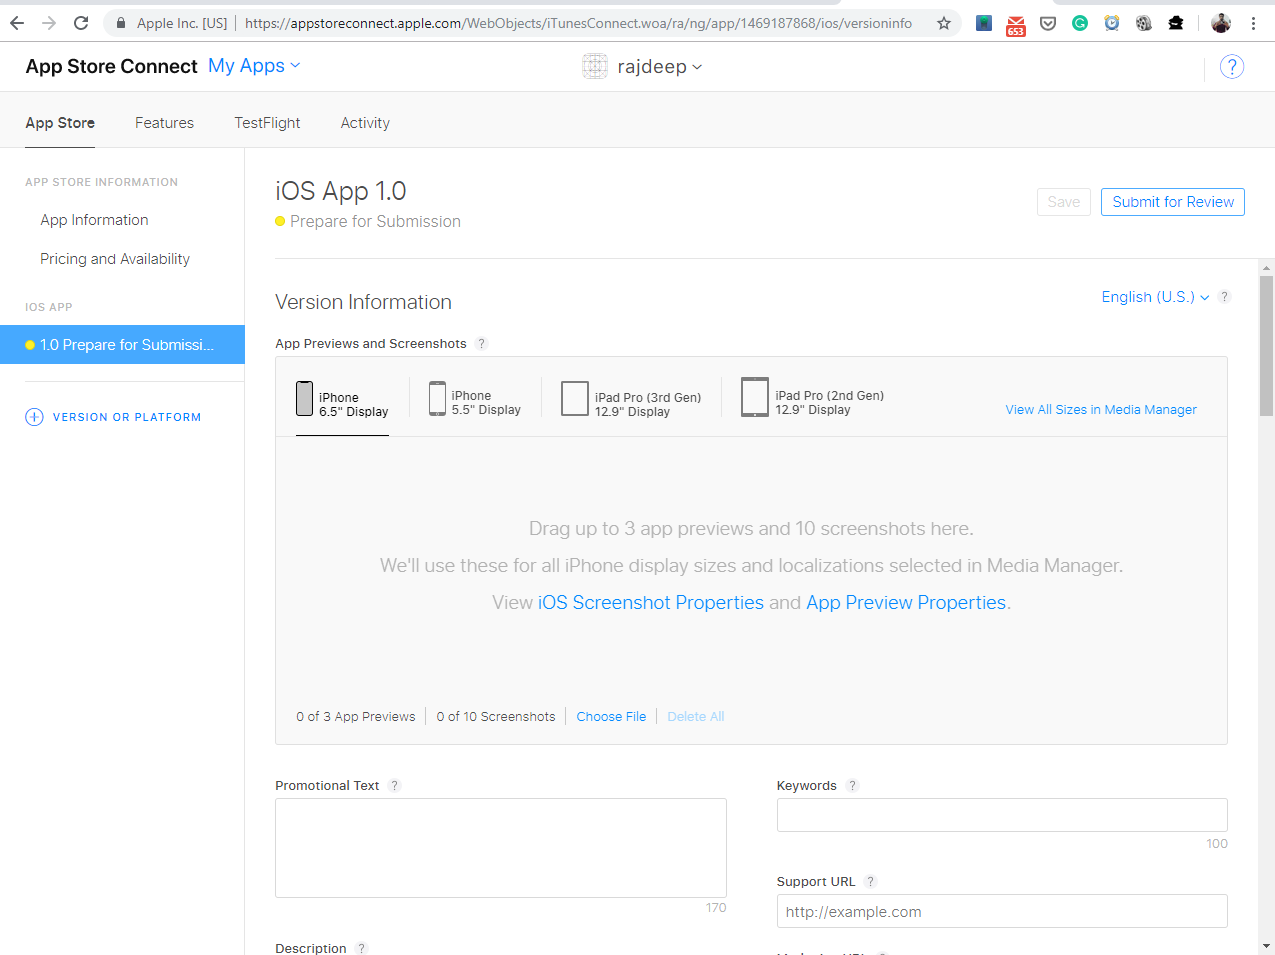Click into the Keywords field
The width and height of the screenshot is (1275, 955).
tap(1002, 815)
